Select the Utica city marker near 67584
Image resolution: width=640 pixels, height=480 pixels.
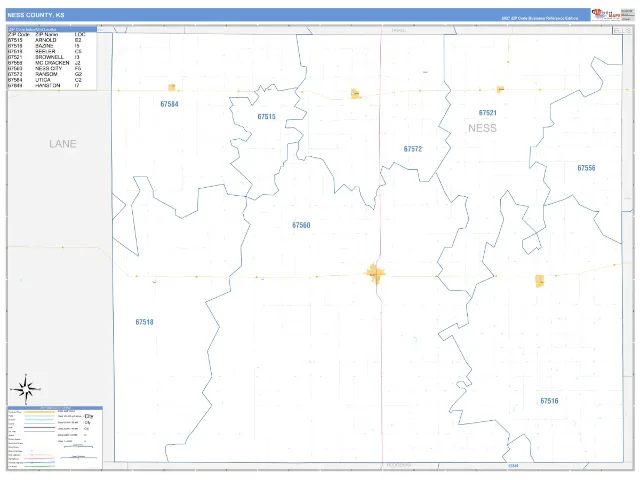point(172,87)
